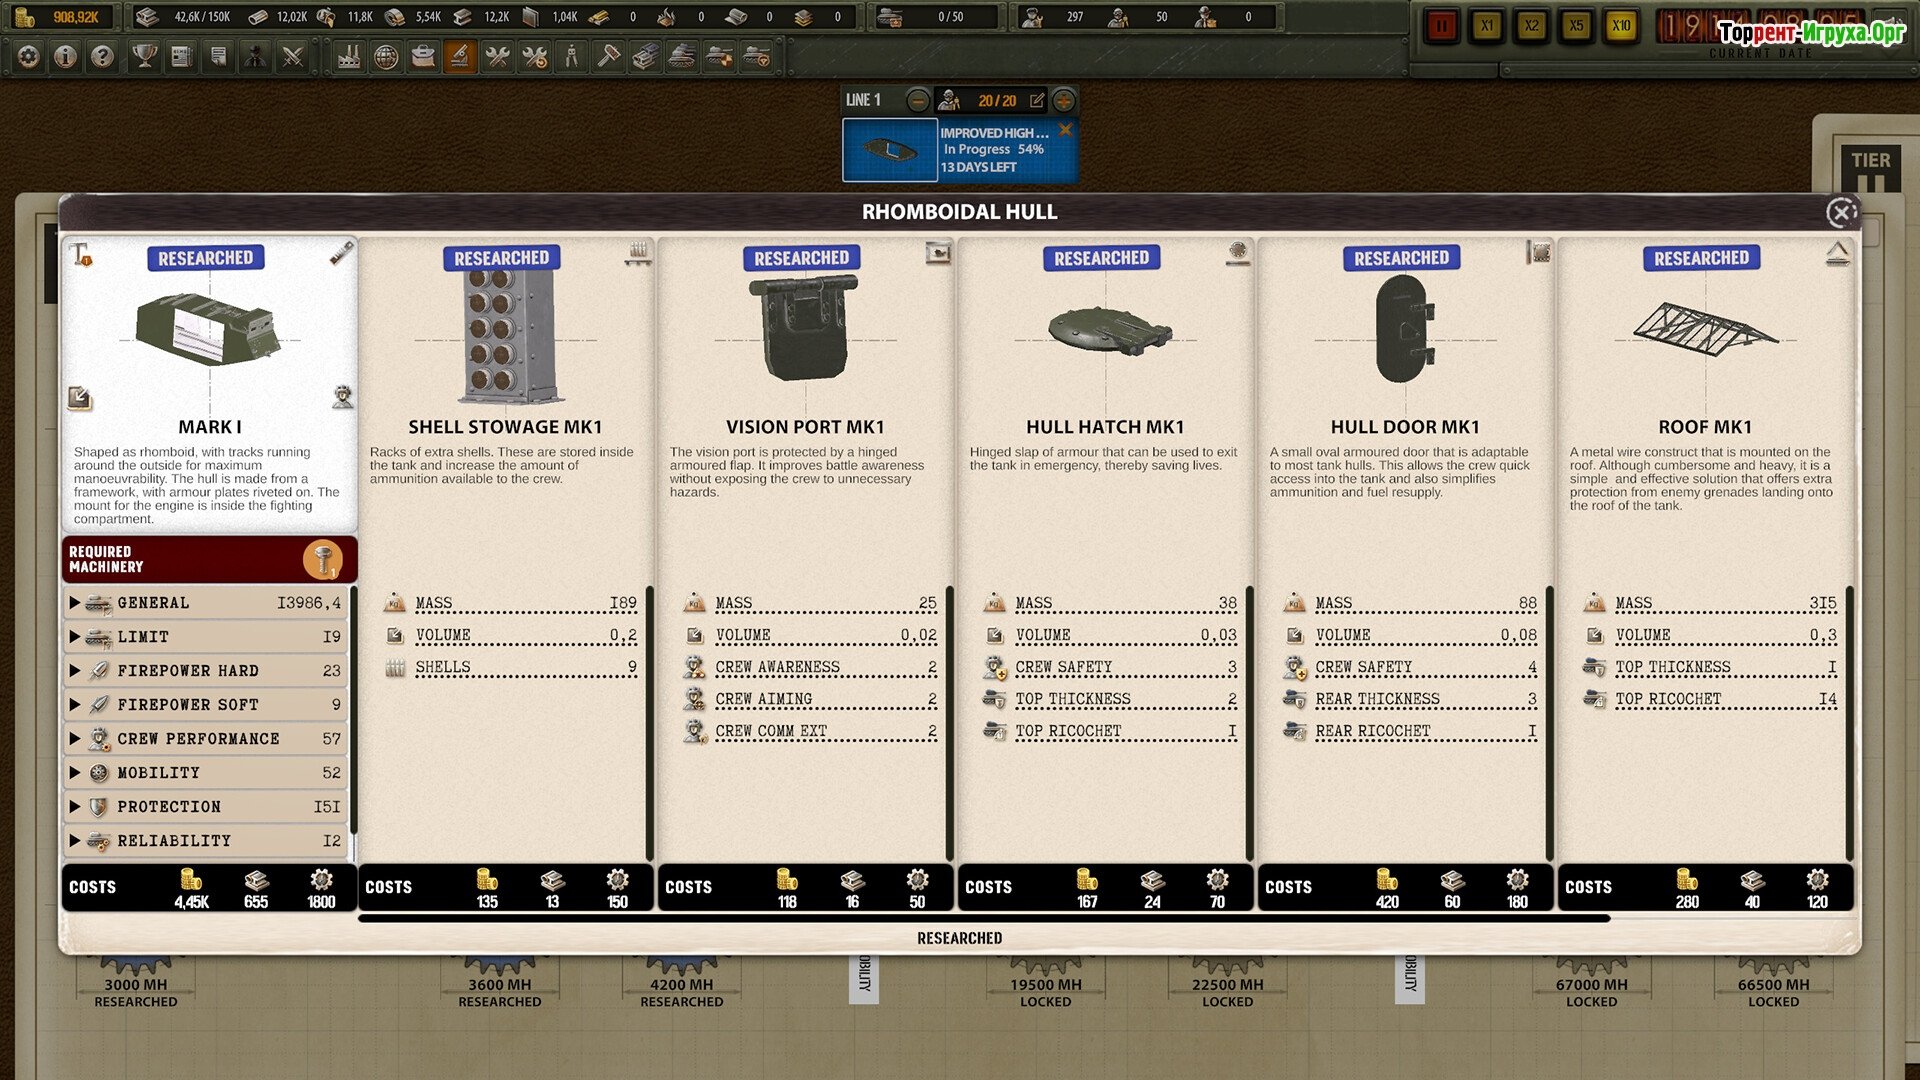This screenshot has height=1080, width=1920.
Task: Open the factory production icon
Action: [348, 57]
